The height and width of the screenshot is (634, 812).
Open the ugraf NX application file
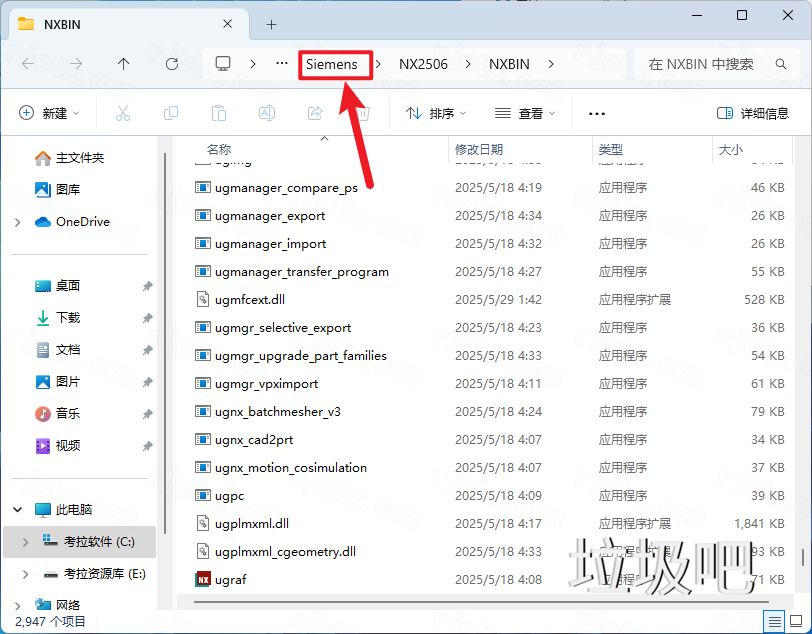tap(229, 579)
